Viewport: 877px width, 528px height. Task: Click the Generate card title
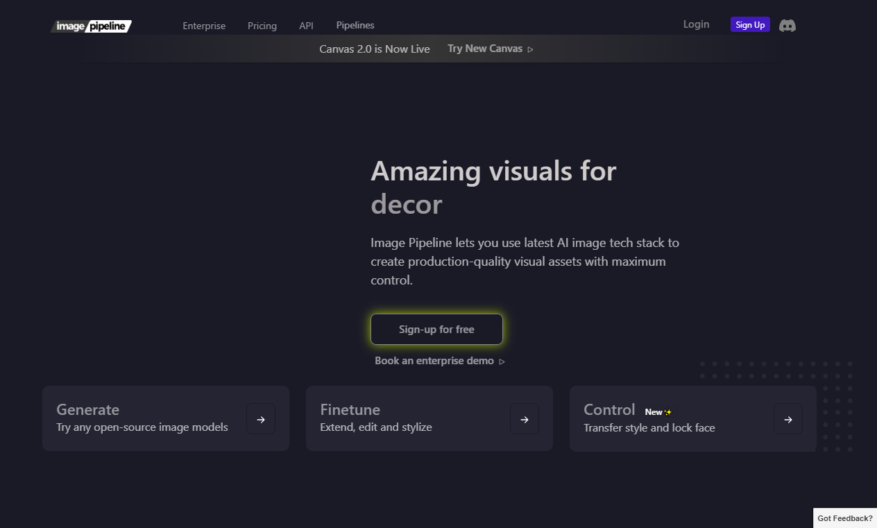point(88,409)
